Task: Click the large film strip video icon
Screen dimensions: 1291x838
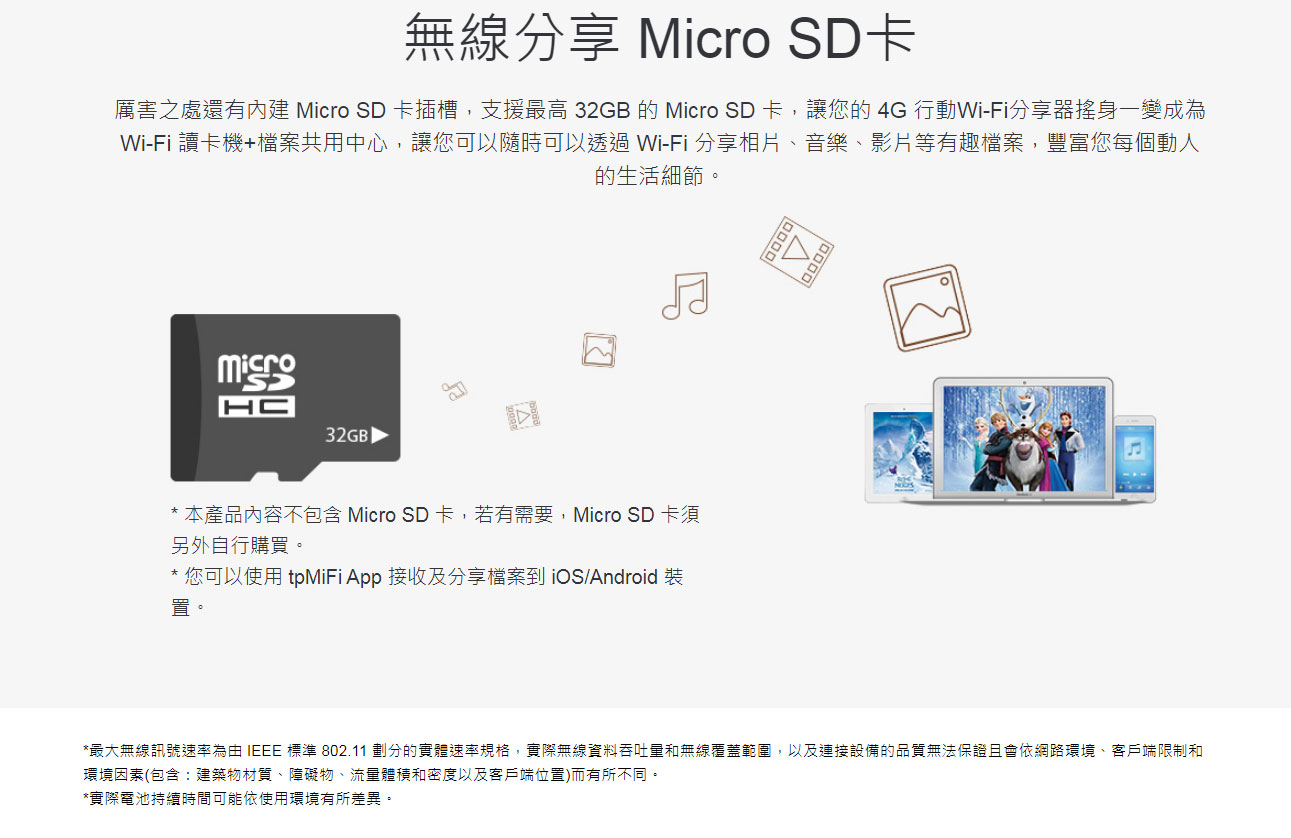Action: pos(796,251)
